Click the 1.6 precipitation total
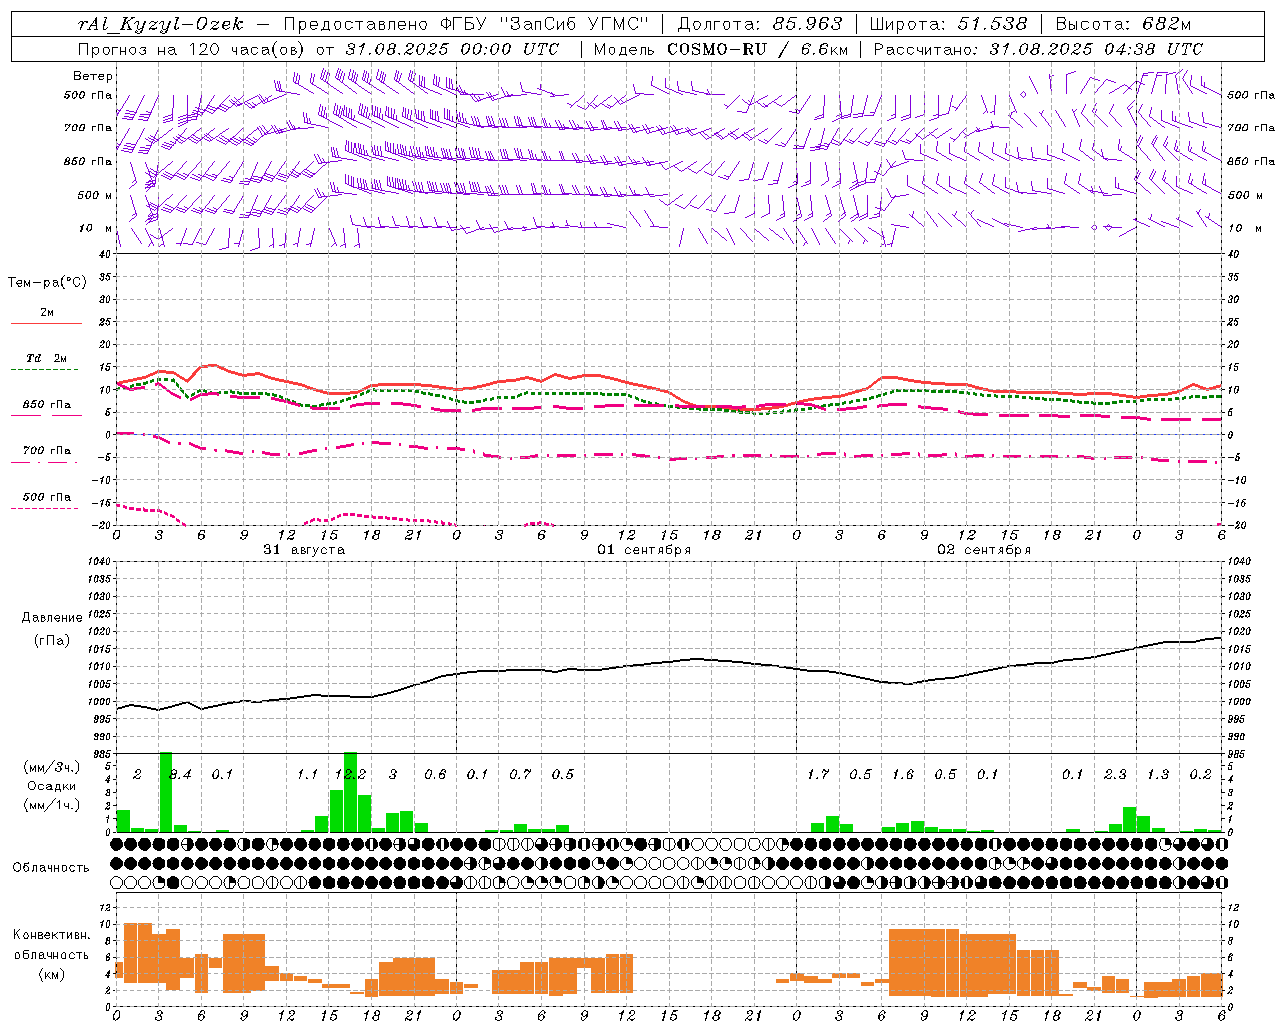 coord(903,774)
